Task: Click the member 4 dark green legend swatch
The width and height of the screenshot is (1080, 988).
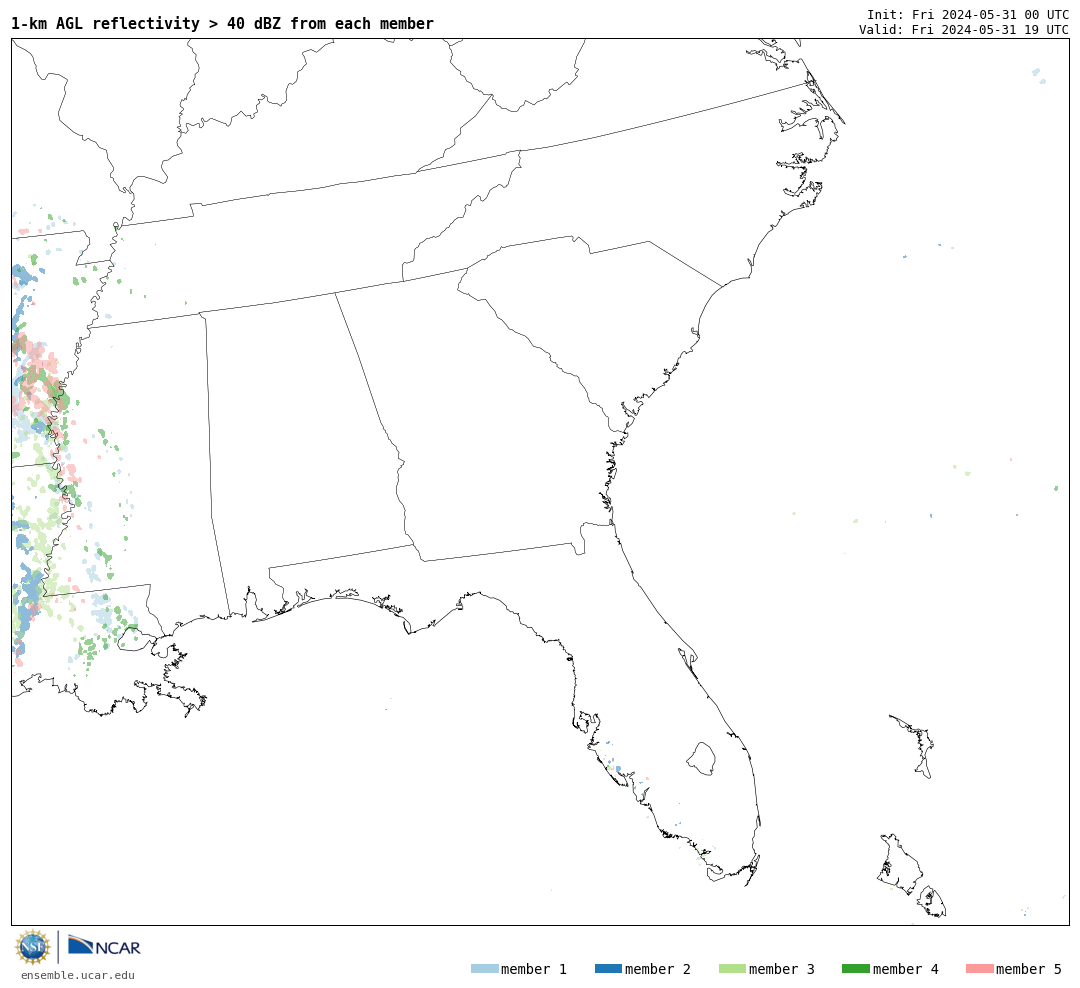Action: point(855,968)
